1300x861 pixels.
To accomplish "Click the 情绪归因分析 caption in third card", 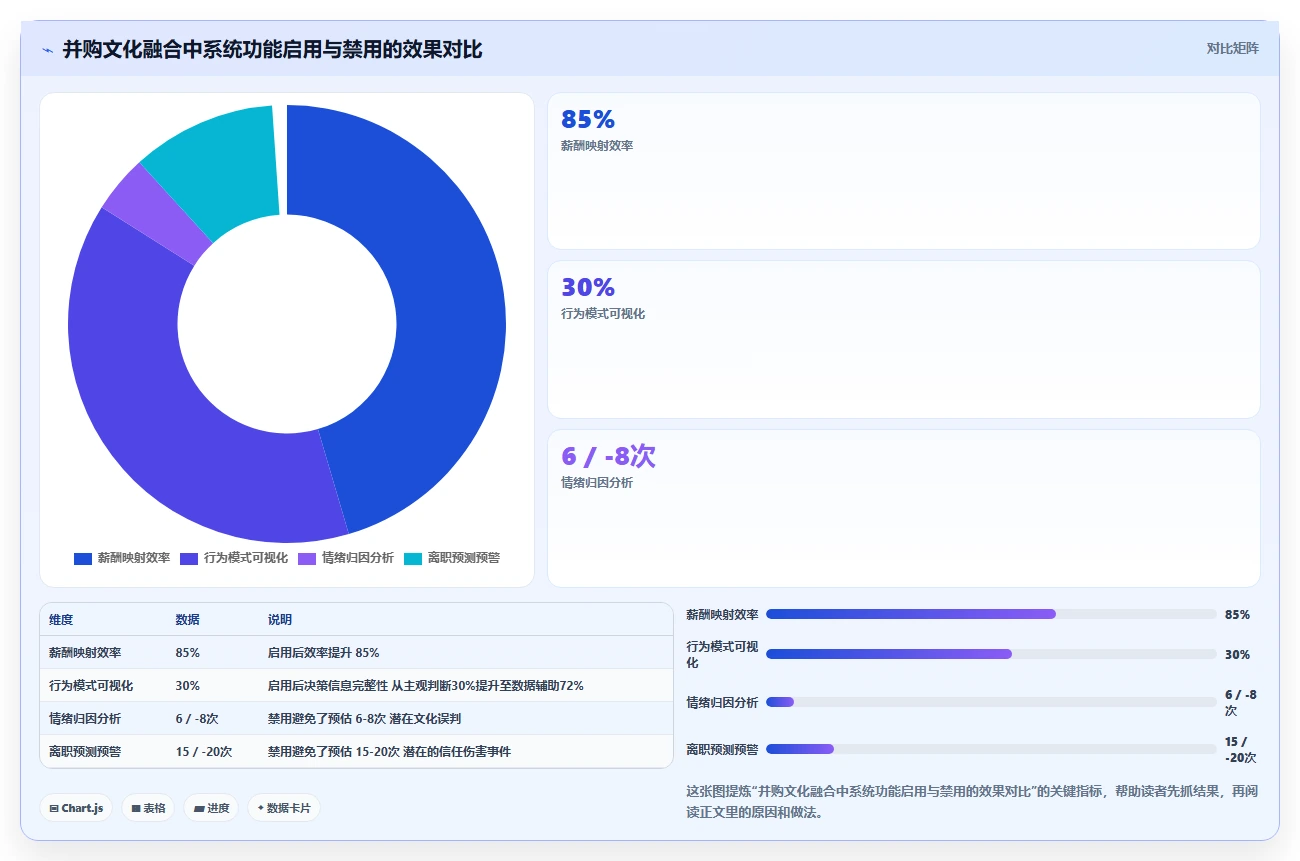I will point(597,482).
